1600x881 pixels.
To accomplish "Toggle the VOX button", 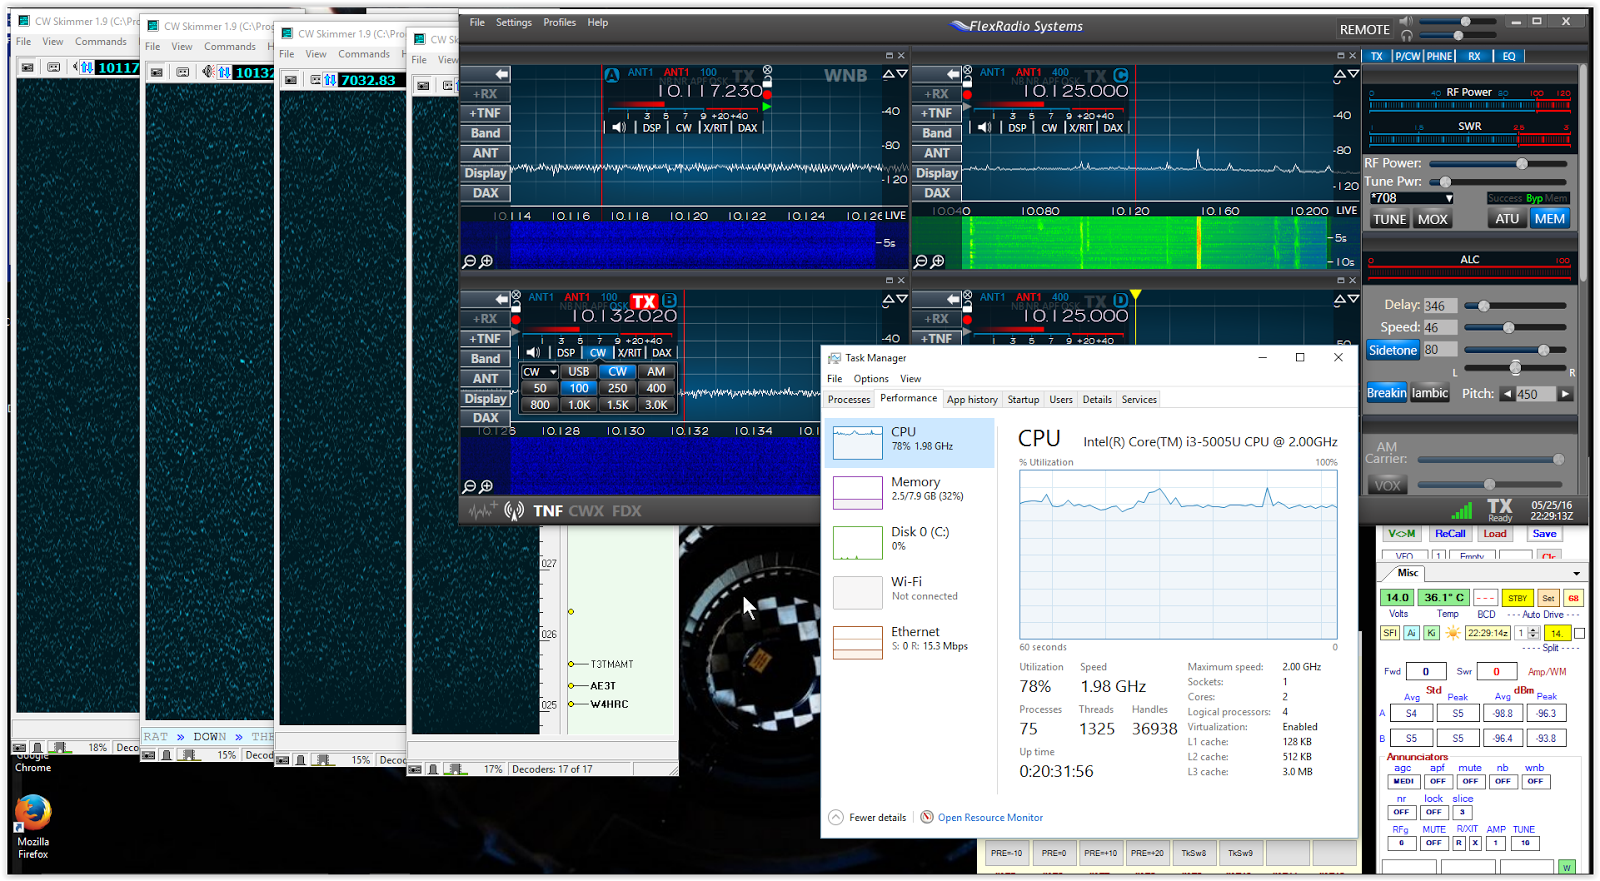I will [x=1387, y=486].
